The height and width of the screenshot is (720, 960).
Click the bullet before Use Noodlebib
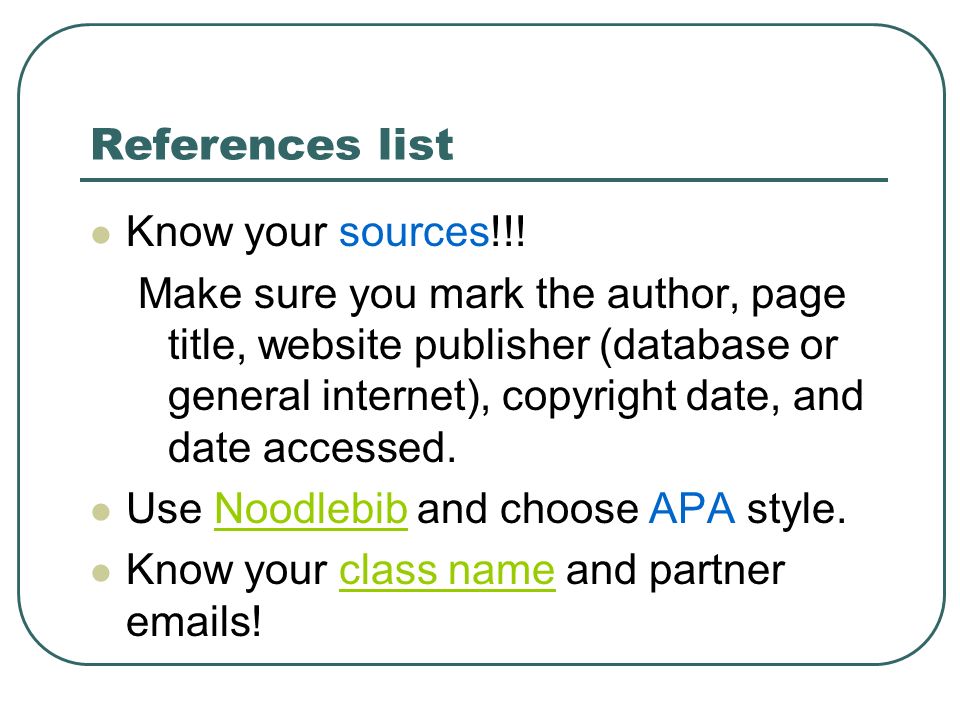[100, 512]
